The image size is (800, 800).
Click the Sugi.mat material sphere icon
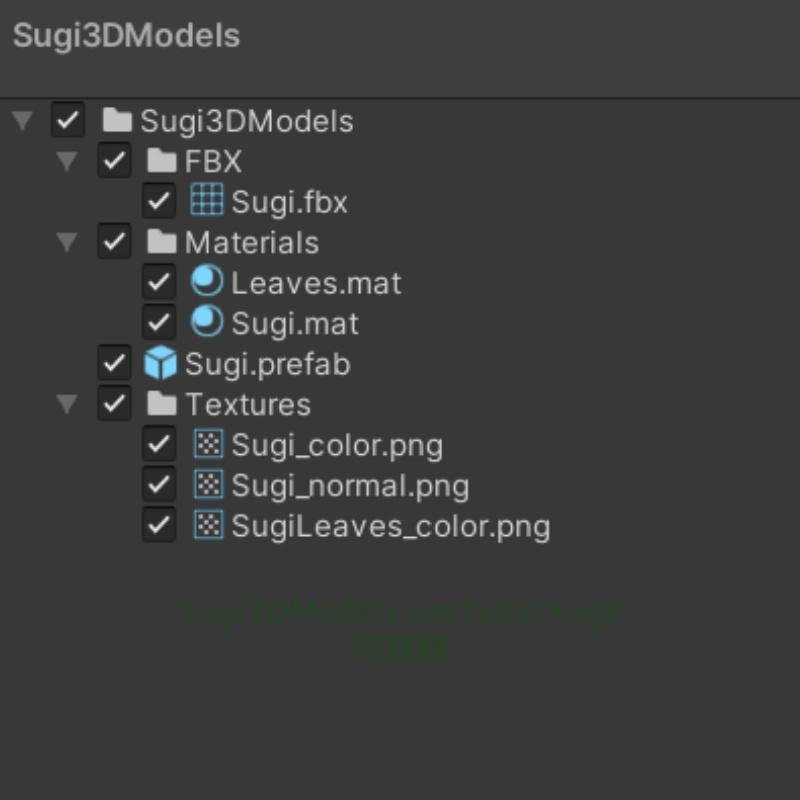206,323
